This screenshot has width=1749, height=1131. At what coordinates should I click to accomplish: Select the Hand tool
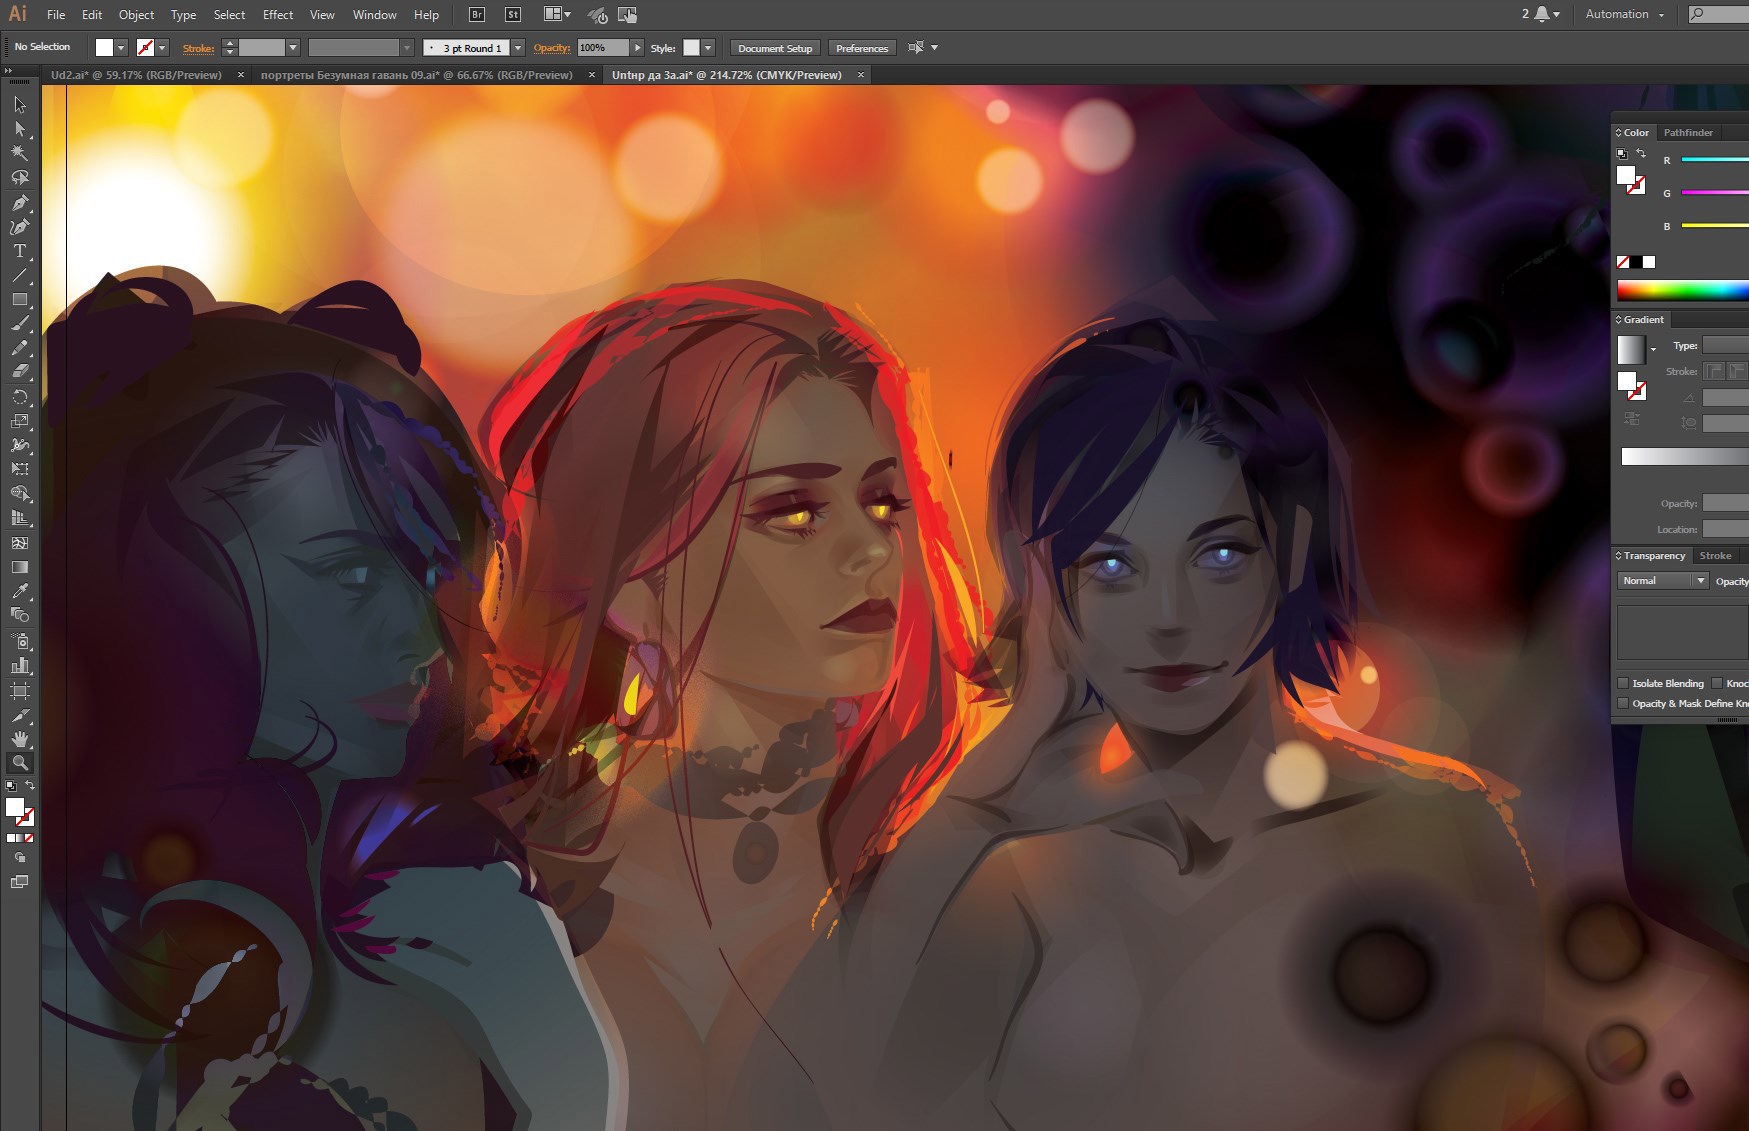[19, 739]
